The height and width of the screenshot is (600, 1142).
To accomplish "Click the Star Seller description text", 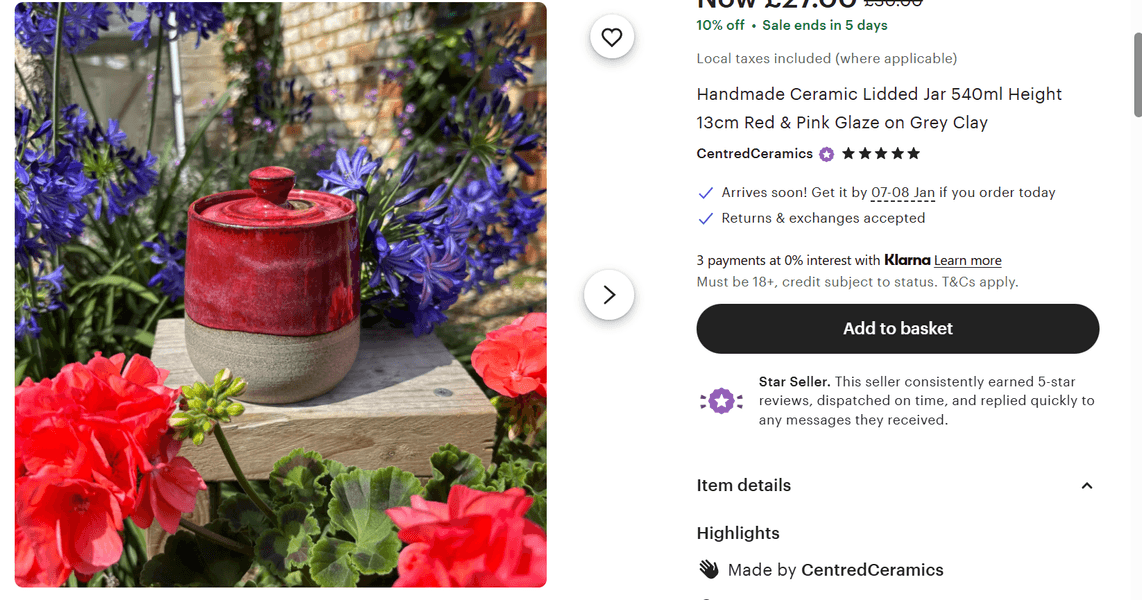I will pos(926,401).
